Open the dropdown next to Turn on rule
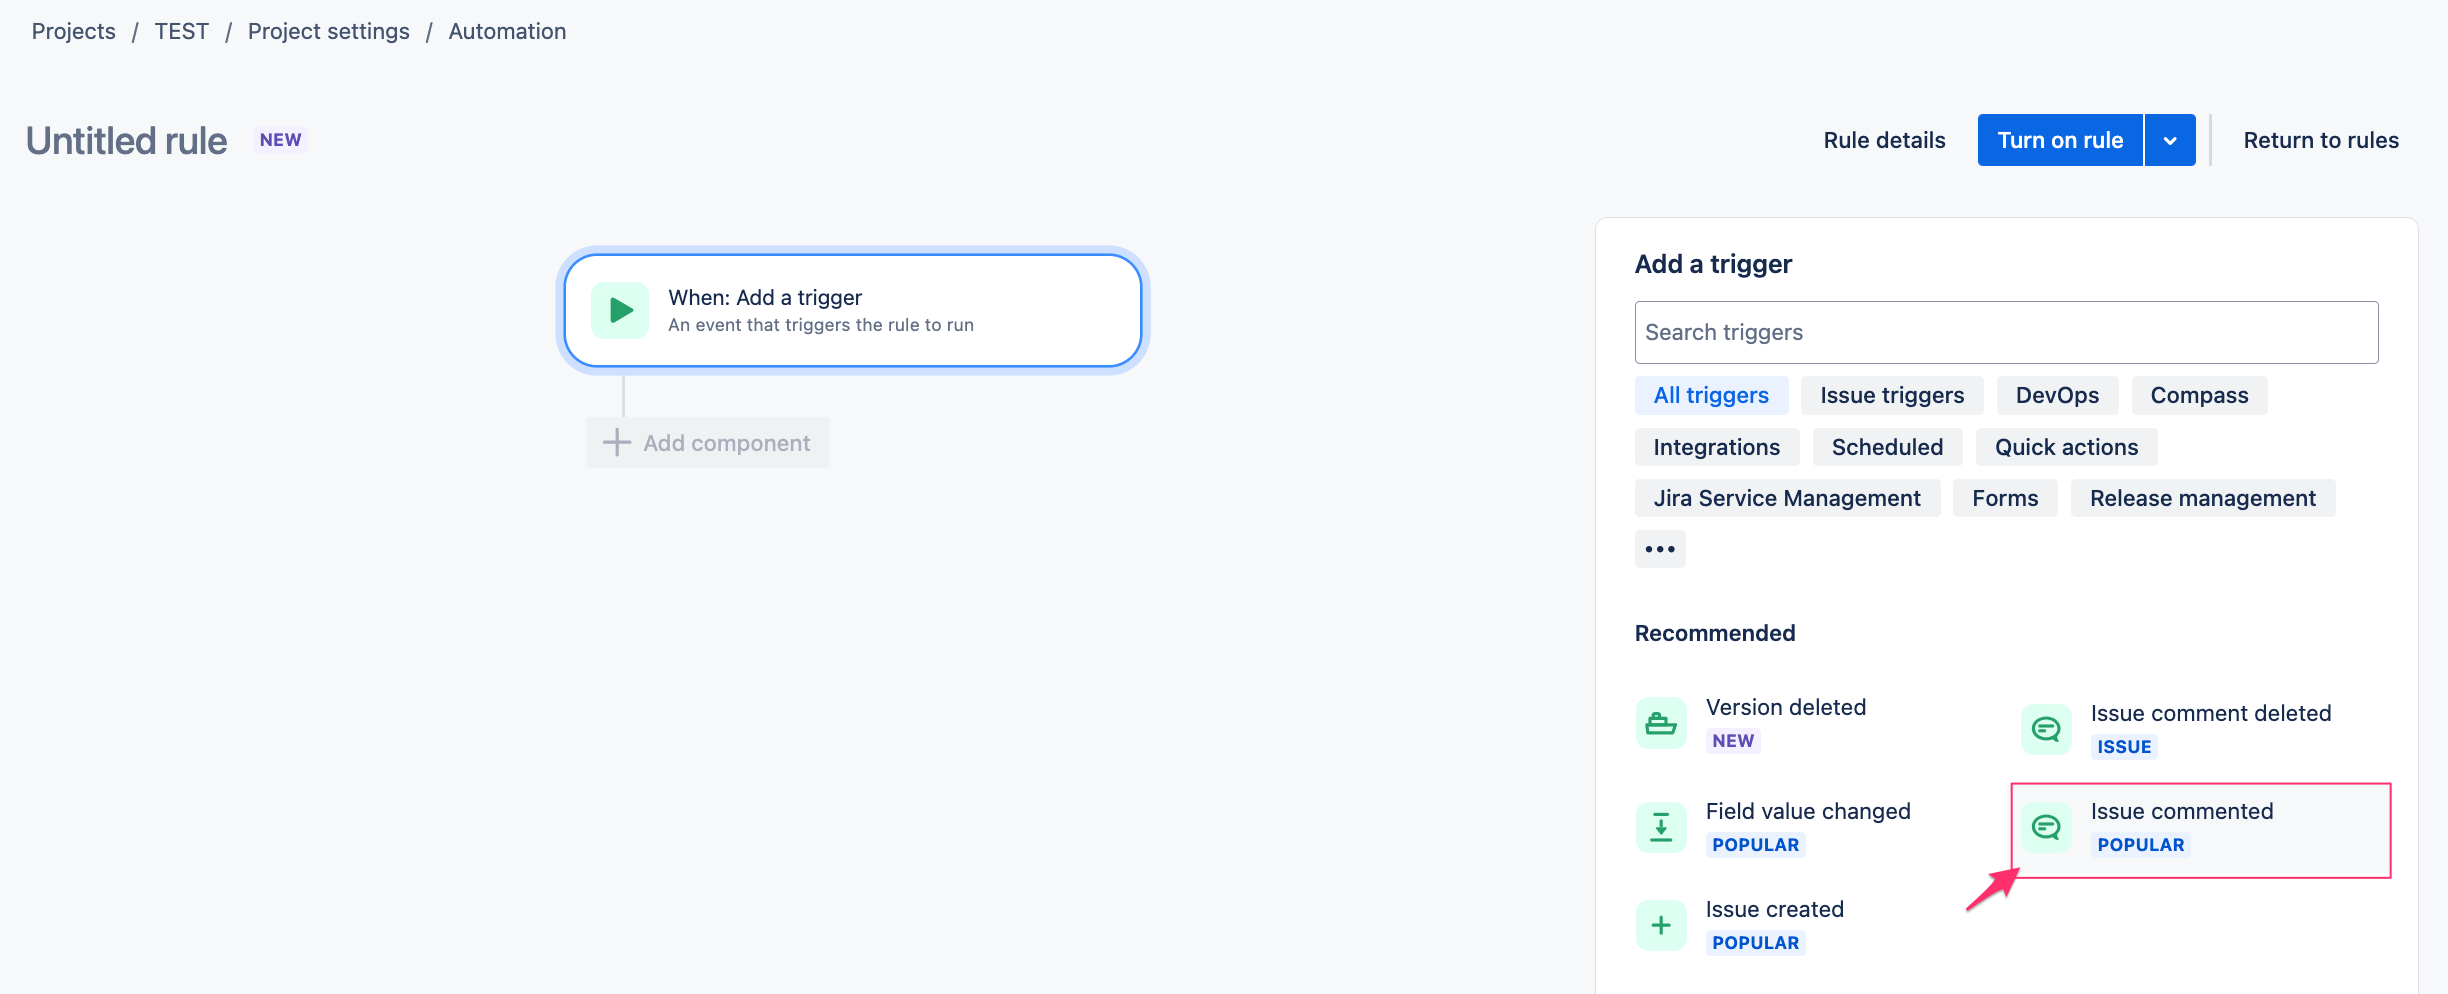 [2169, 139]
